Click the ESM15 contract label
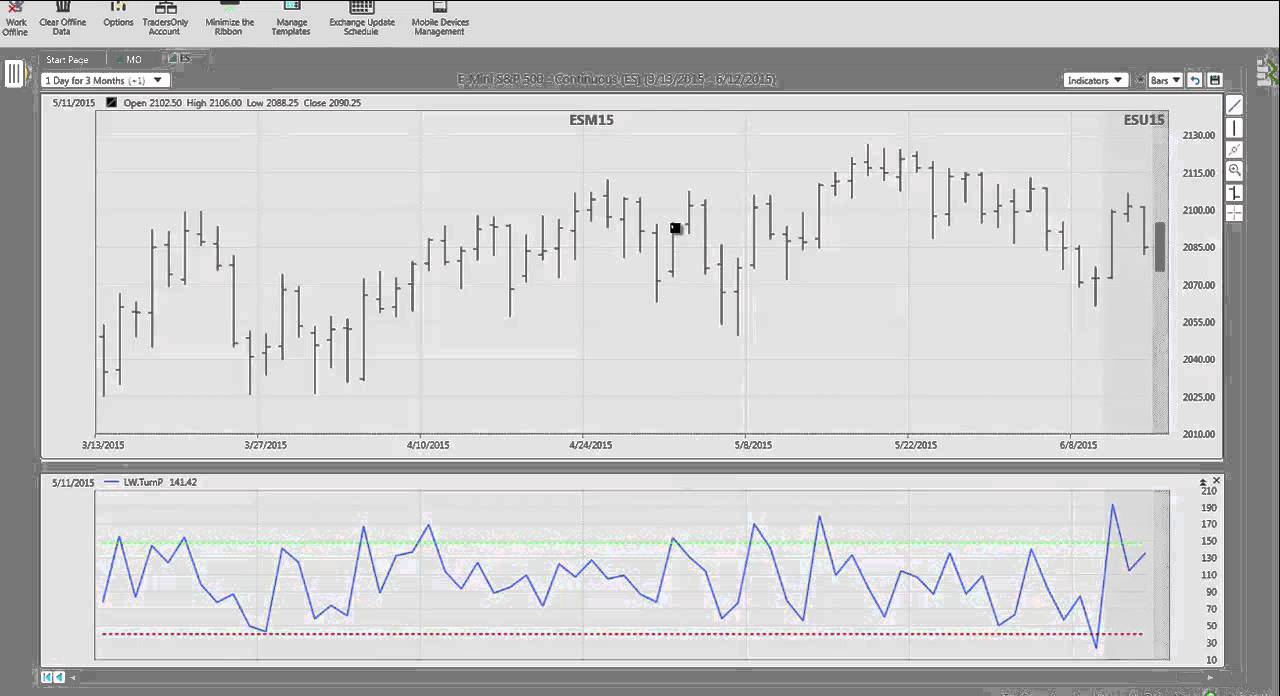Image resolution: width=1280 pixels, height=696 pixels. (591, 120)
